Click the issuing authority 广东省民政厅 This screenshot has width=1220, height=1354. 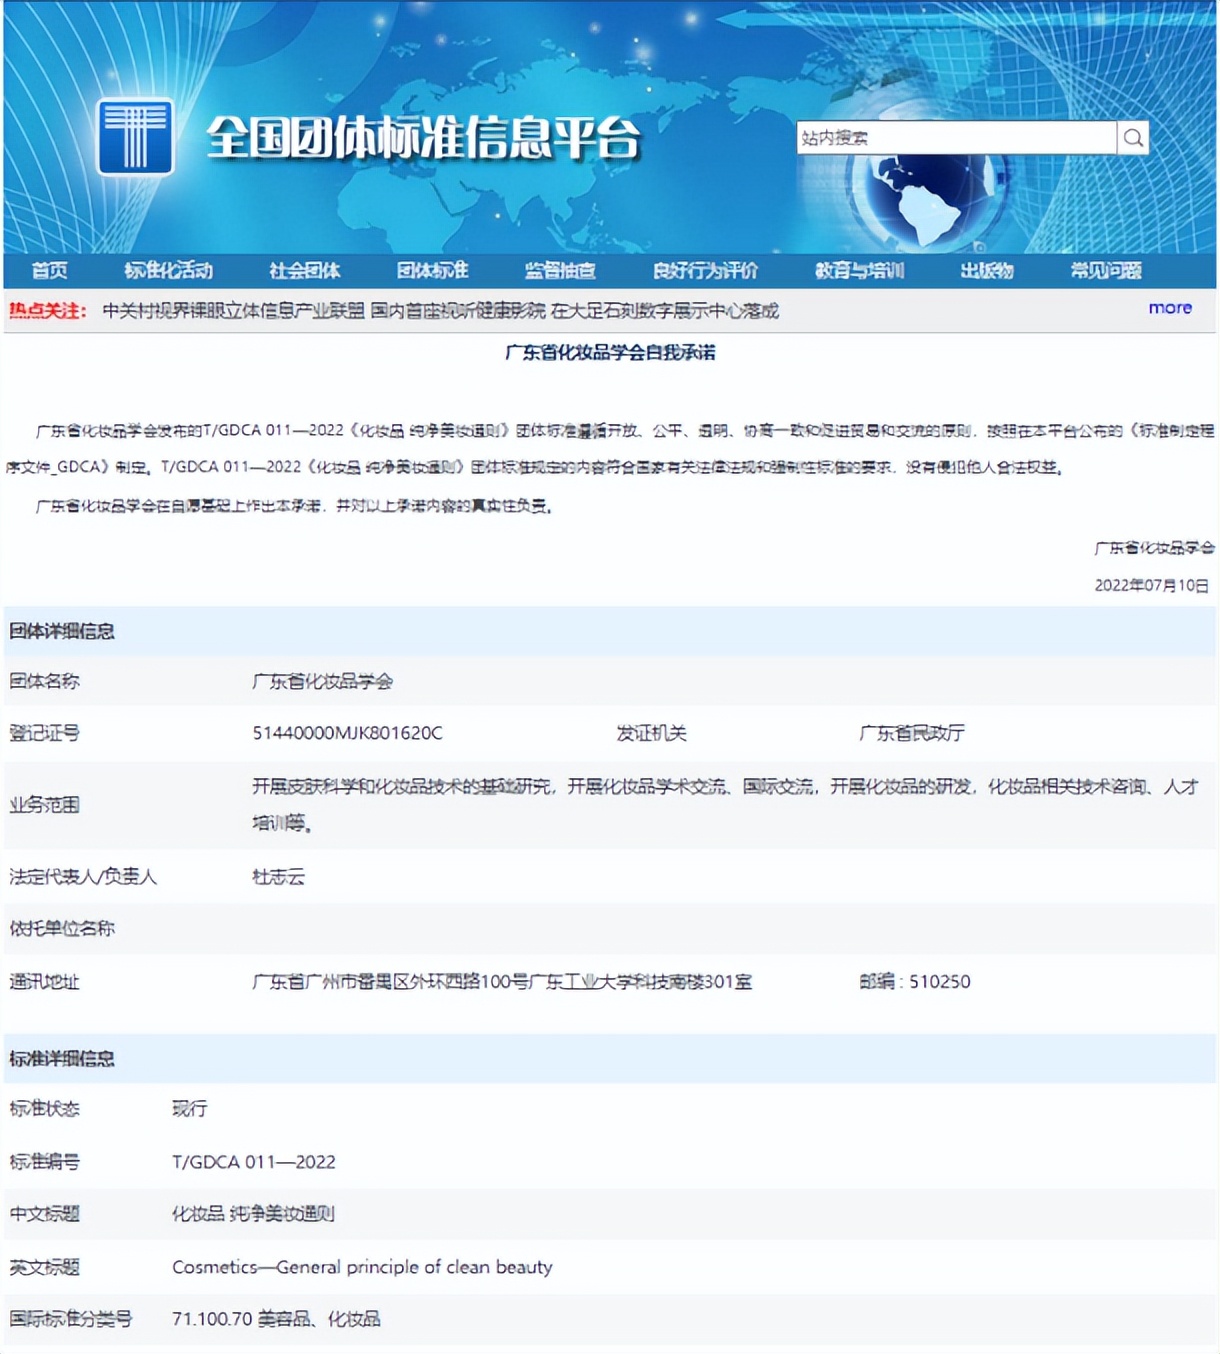click(x=912, y=733)
